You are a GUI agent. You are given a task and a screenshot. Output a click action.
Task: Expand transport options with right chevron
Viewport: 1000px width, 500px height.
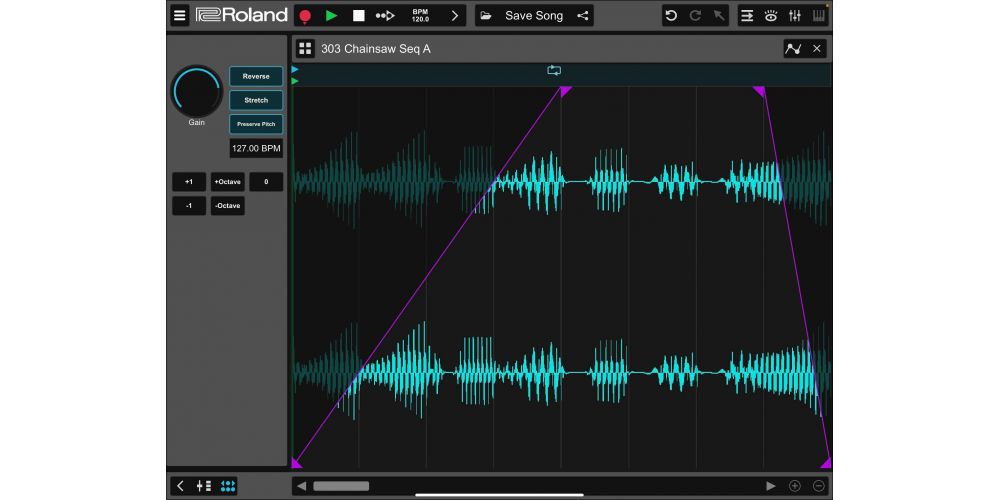pyautogui.click(x=455, y=15)
